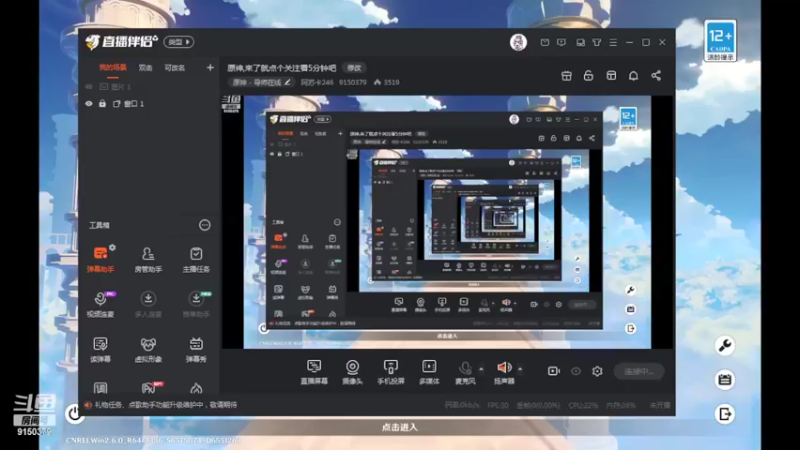Toggle visibility eye of 窗口 1 source
Image resolution: width=800 pixels, height=450 pixels.
pyautogui.click(x=89, y=104)
